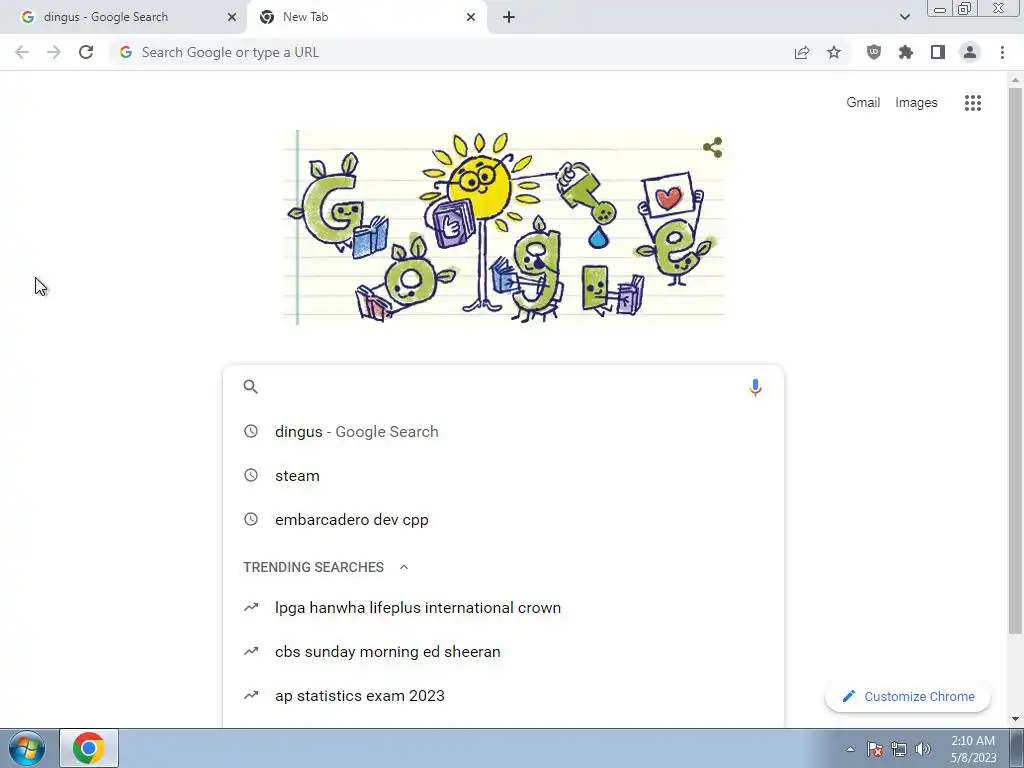This screenshot has width=1024, height=768.
Task: Start voice search with the microphone
Action: pyautogui.click(x=756, y=387)
